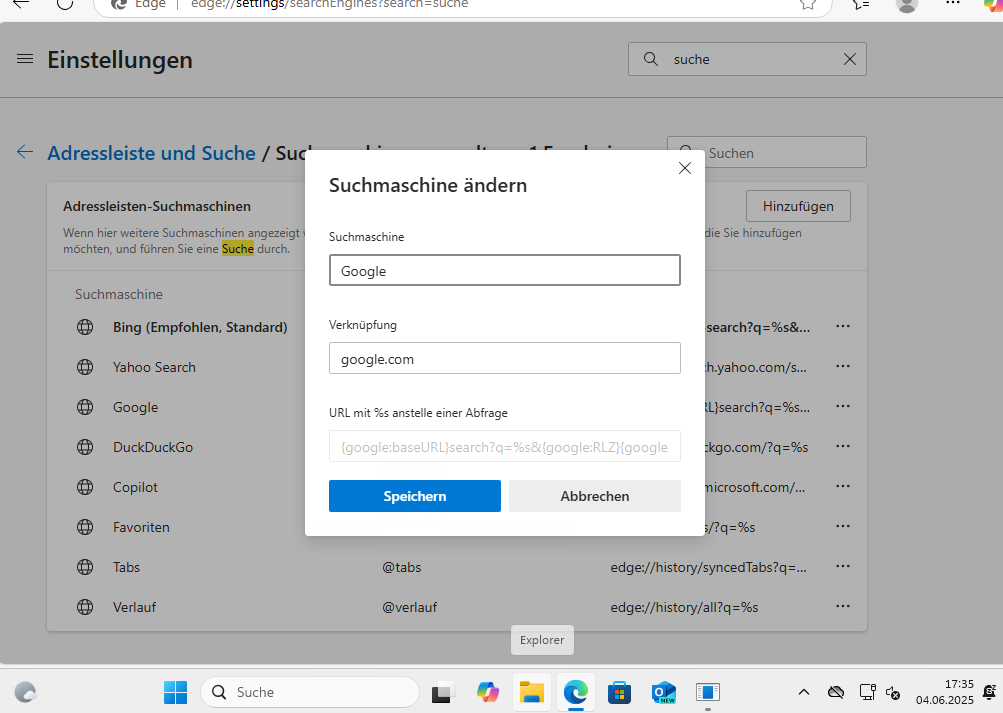Viewport: 1003px width, 713px height.
Task: Open the clock showing 17:35
Action: (x=944, y=692)
